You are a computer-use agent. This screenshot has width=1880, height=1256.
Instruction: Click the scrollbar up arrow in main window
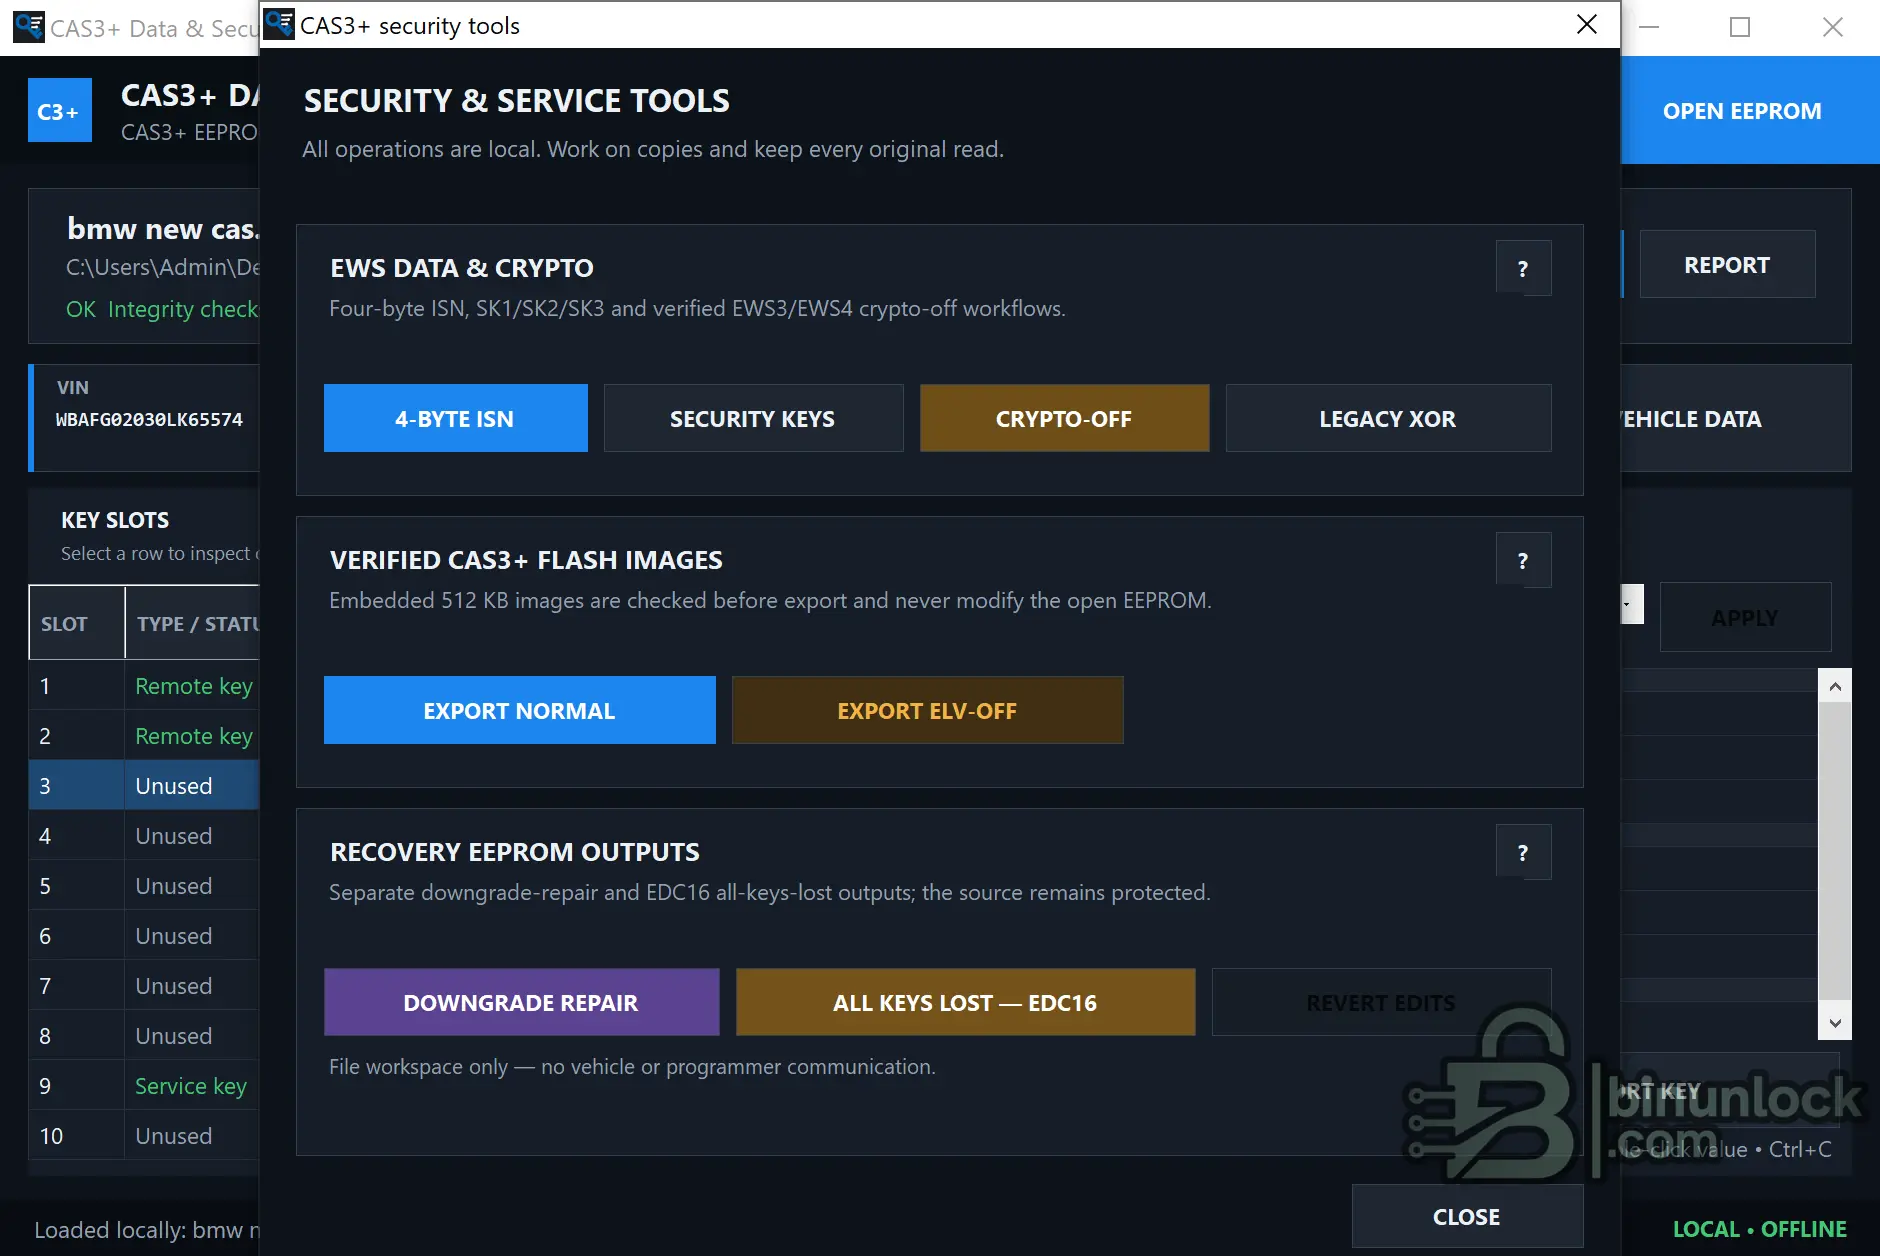click(x=1835, y=686)
